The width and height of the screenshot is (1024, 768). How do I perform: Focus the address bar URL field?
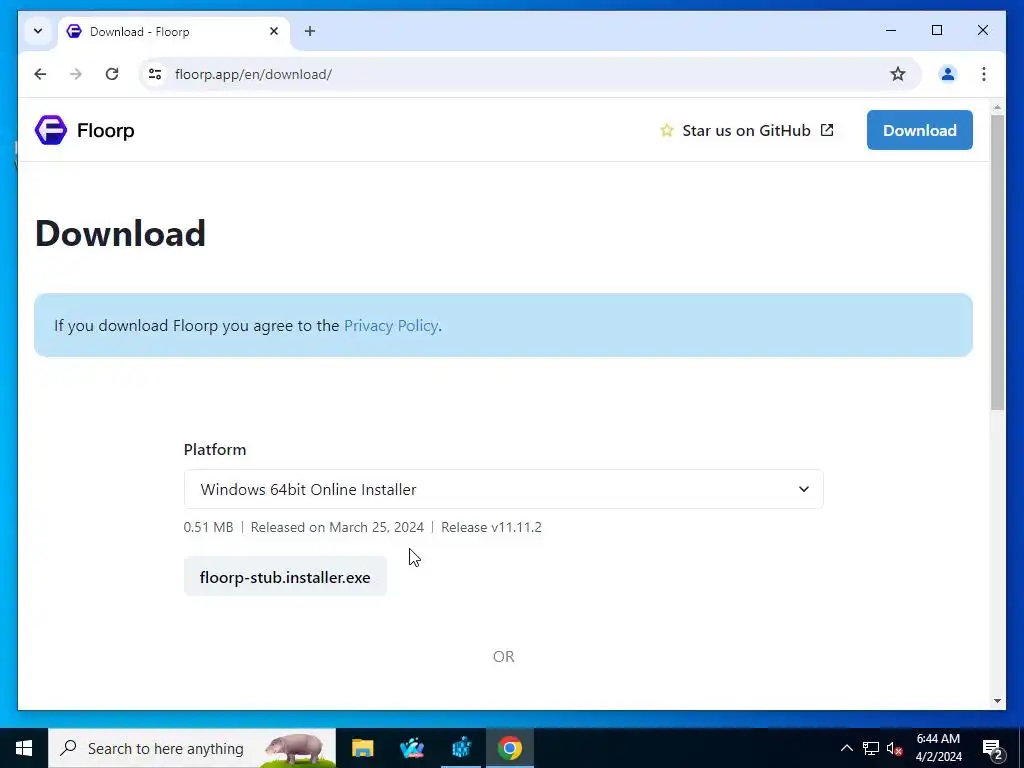(529, 74)
